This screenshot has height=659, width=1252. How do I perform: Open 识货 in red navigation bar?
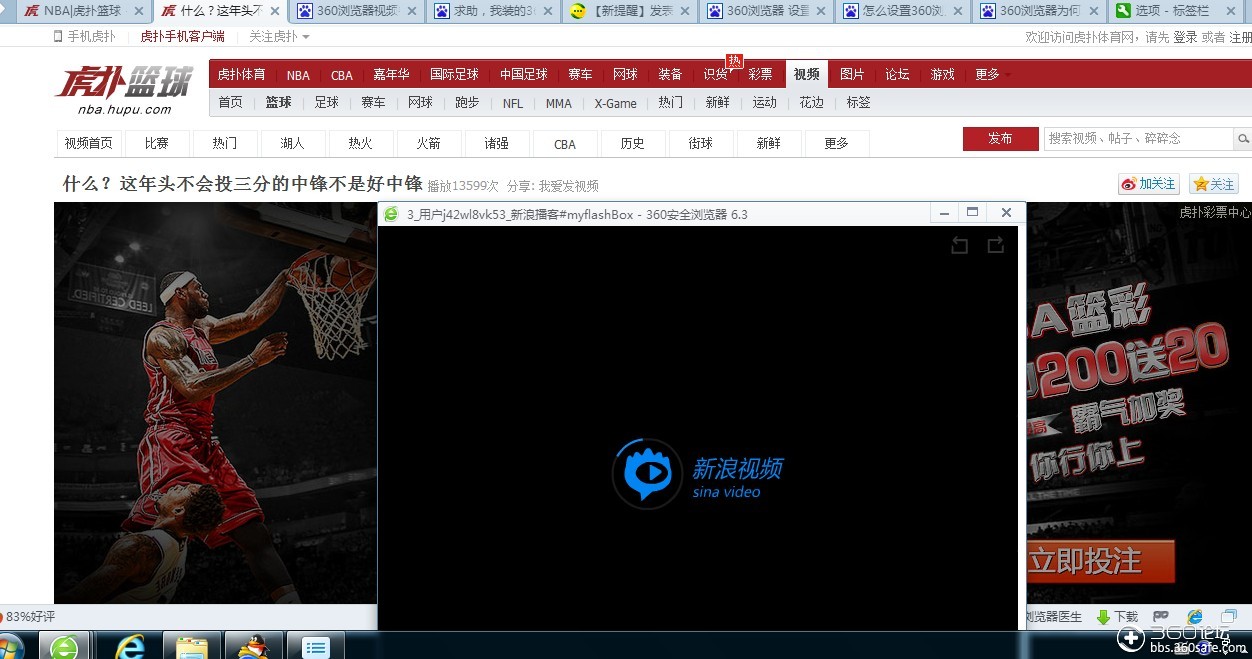click(x=714, y=75)
